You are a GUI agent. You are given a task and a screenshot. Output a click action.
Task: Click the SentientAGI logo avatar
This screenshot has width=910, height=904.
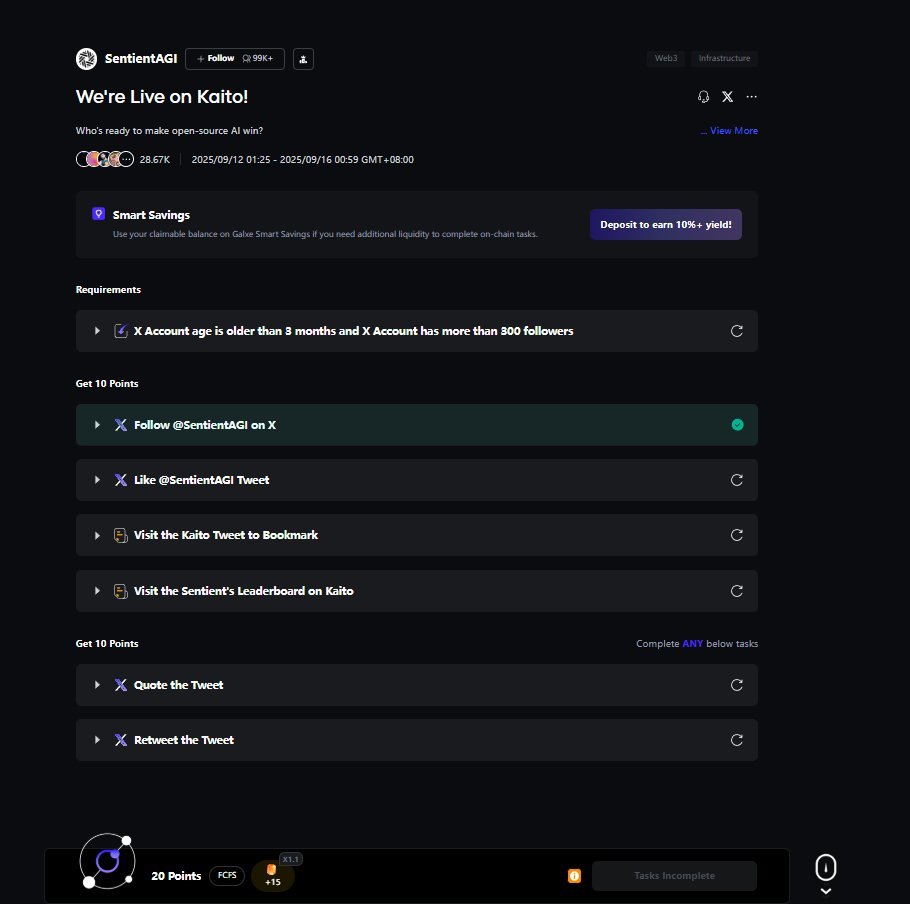click(86, 59)
